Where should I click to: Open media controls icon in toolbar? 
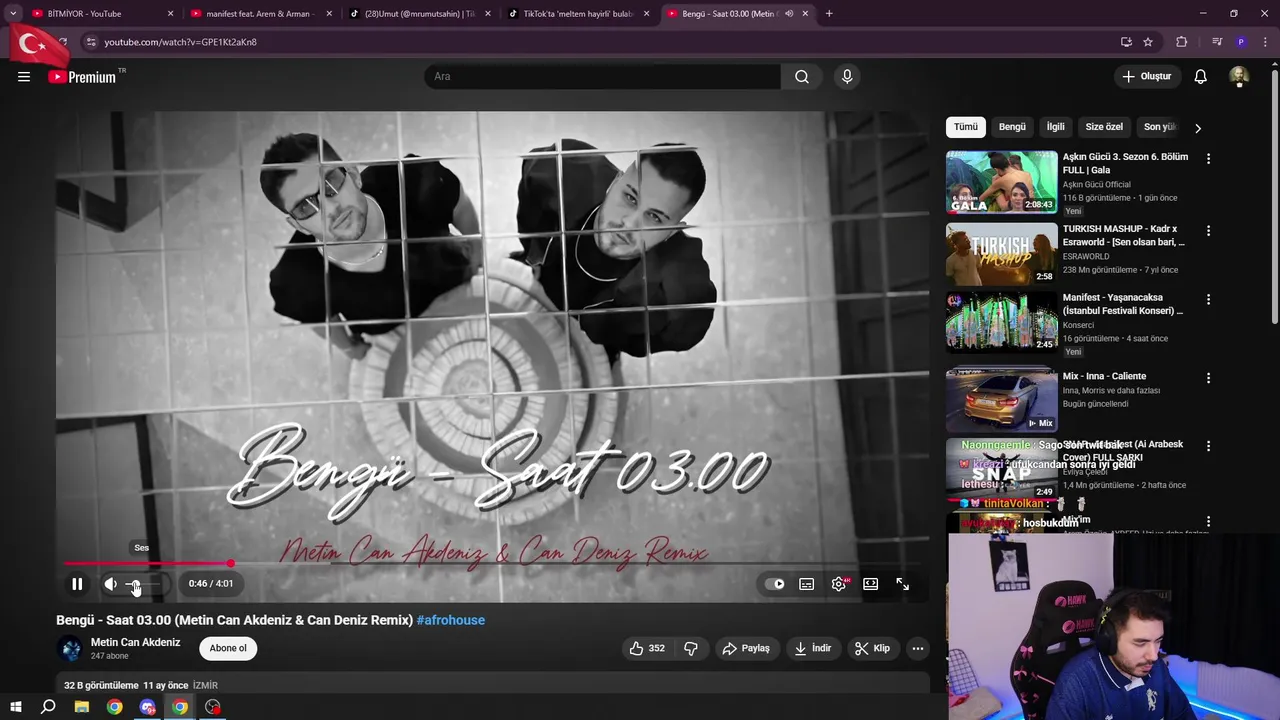[1217, 42]
